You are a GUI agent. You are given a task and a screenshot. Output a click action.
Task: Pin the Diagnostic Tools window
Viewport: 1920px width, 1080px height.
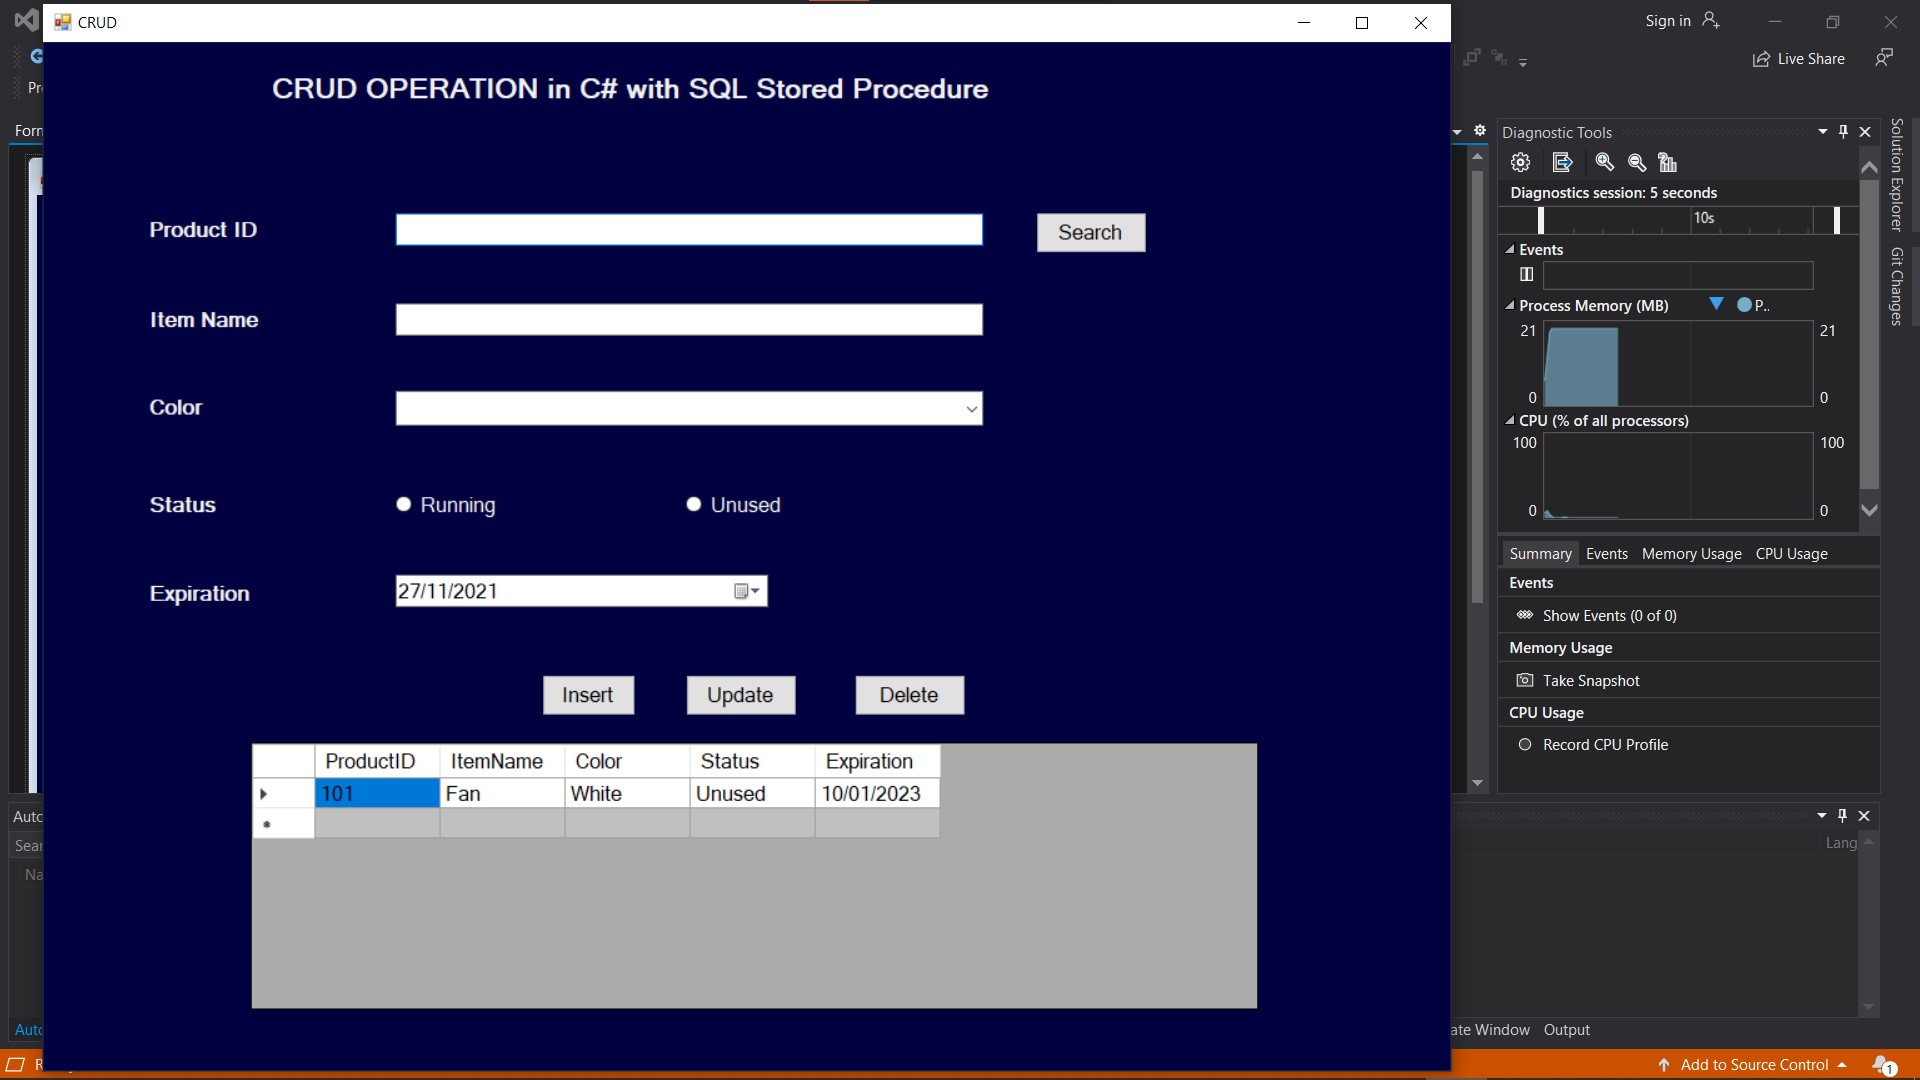[x=1842, y=131]
